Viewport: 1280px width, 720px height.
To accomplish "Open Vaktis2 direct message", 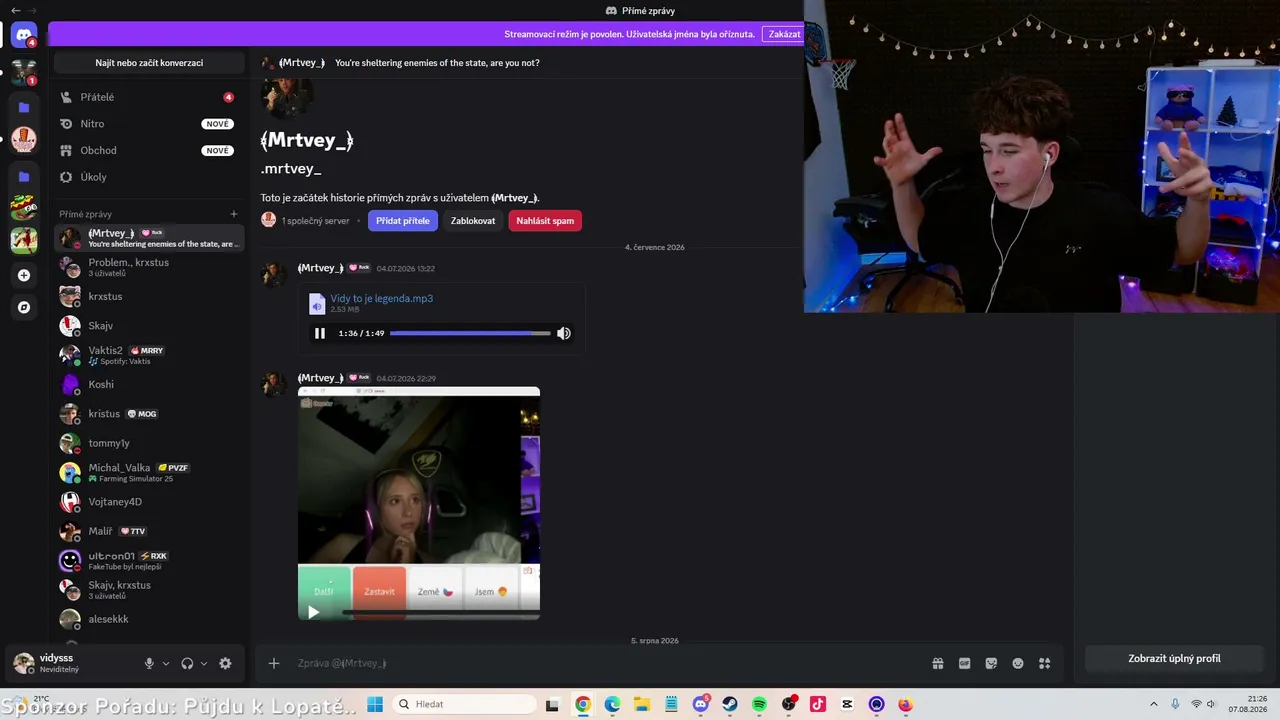I will pyautogui.click(x=147, y=355).
